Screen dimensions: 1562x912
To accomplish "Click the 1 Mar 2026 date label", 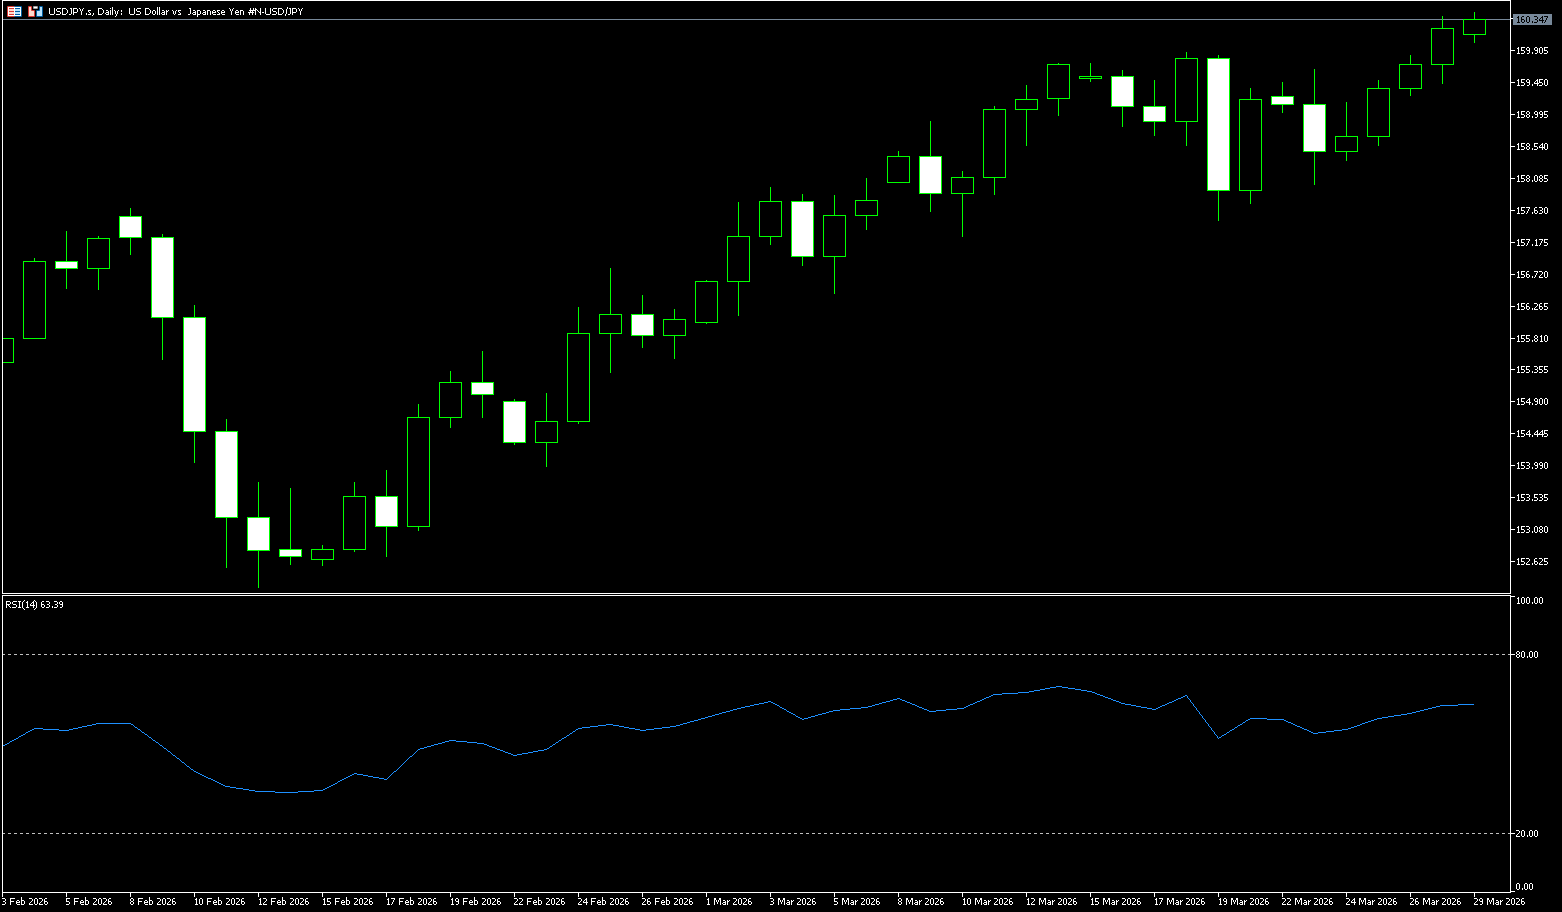I will 729,902.
